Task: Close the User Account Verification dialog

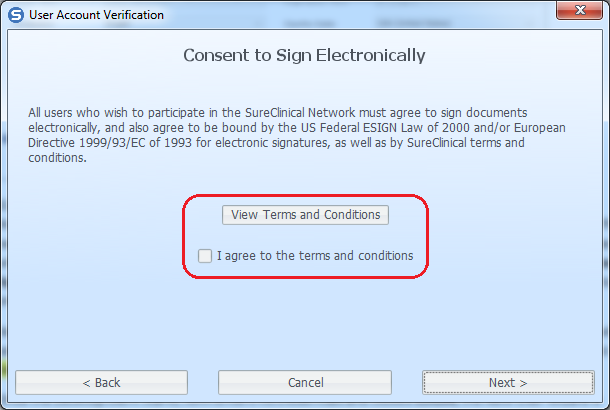Action: point(580,9)
